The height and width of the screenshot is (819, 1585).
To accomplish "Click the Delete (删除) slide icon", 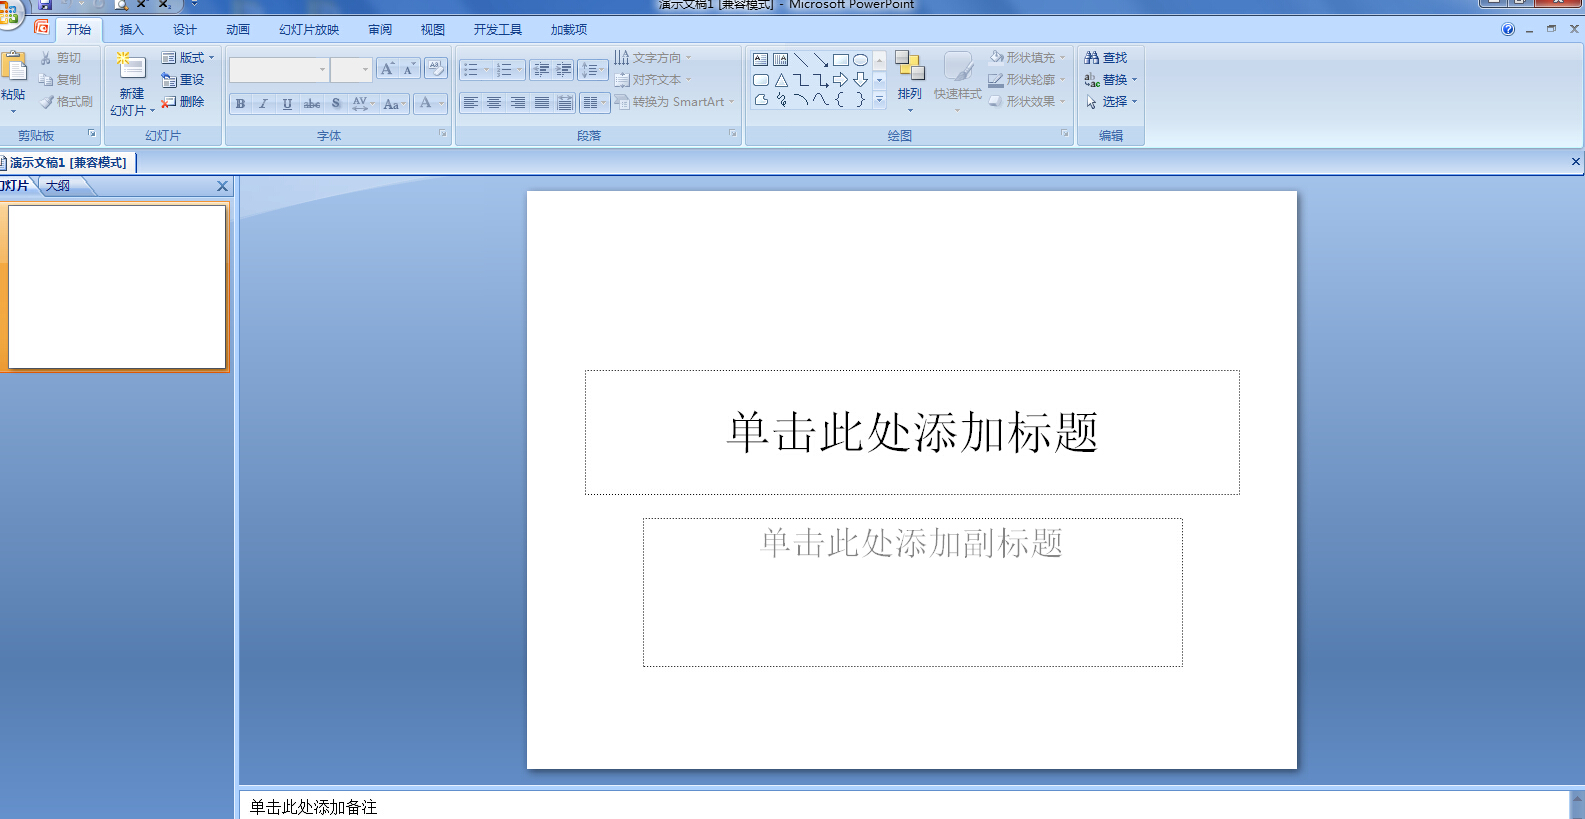I will pos(169,102).
